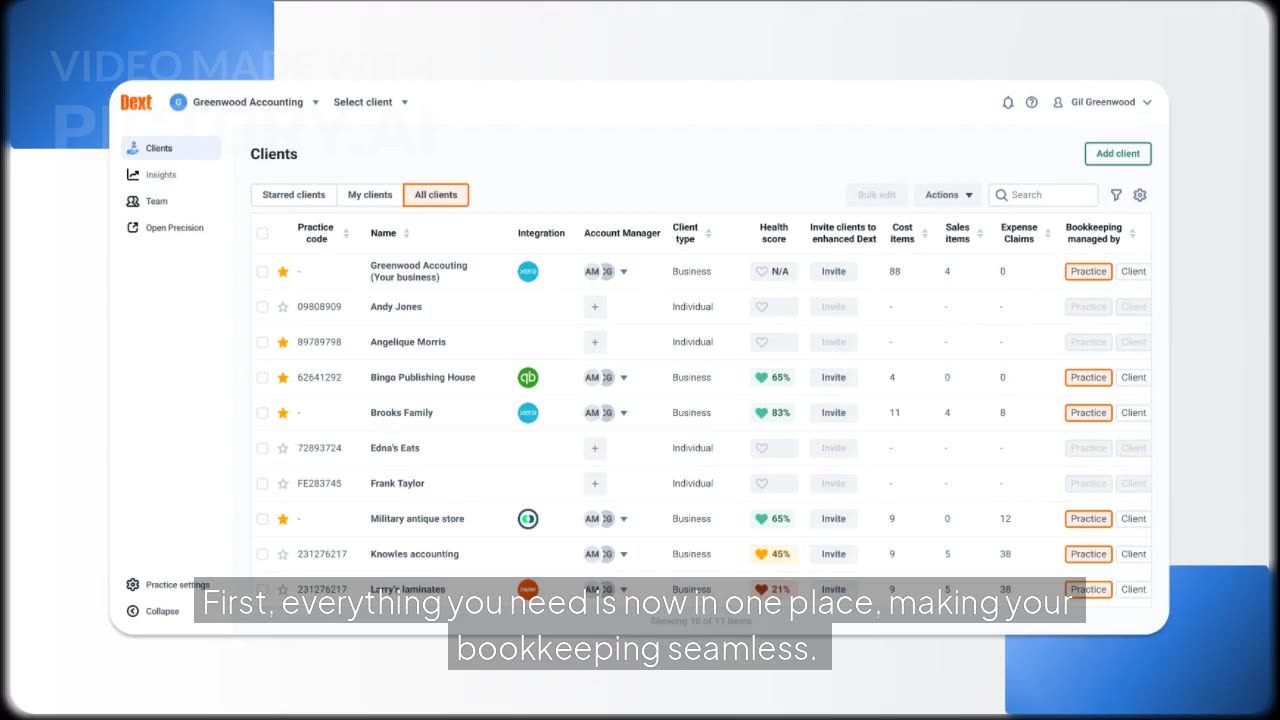
Task: Add account manager for Frank Taylor
Action: [x=595, y=483]
